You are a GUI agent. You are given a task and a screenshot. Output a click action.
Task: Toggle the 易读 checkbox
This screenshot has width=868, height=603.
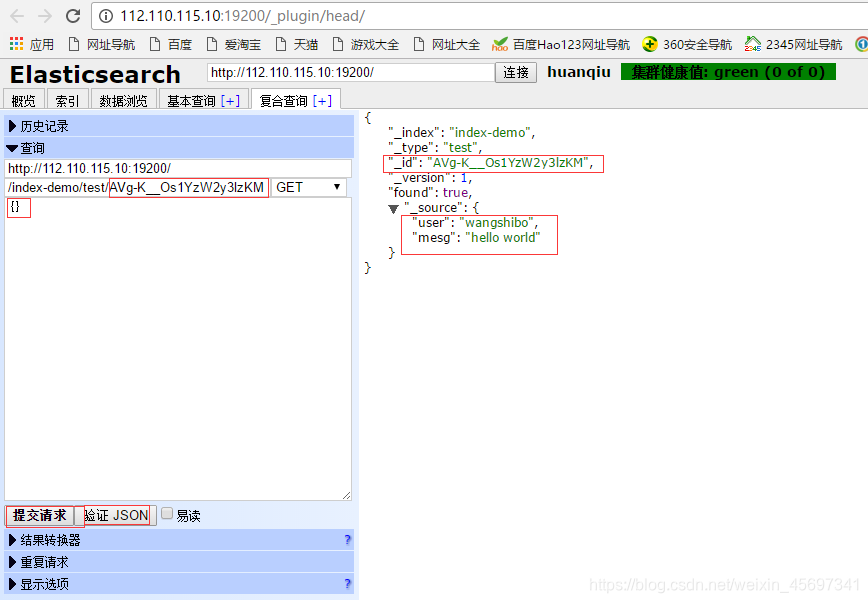[167, 514]
